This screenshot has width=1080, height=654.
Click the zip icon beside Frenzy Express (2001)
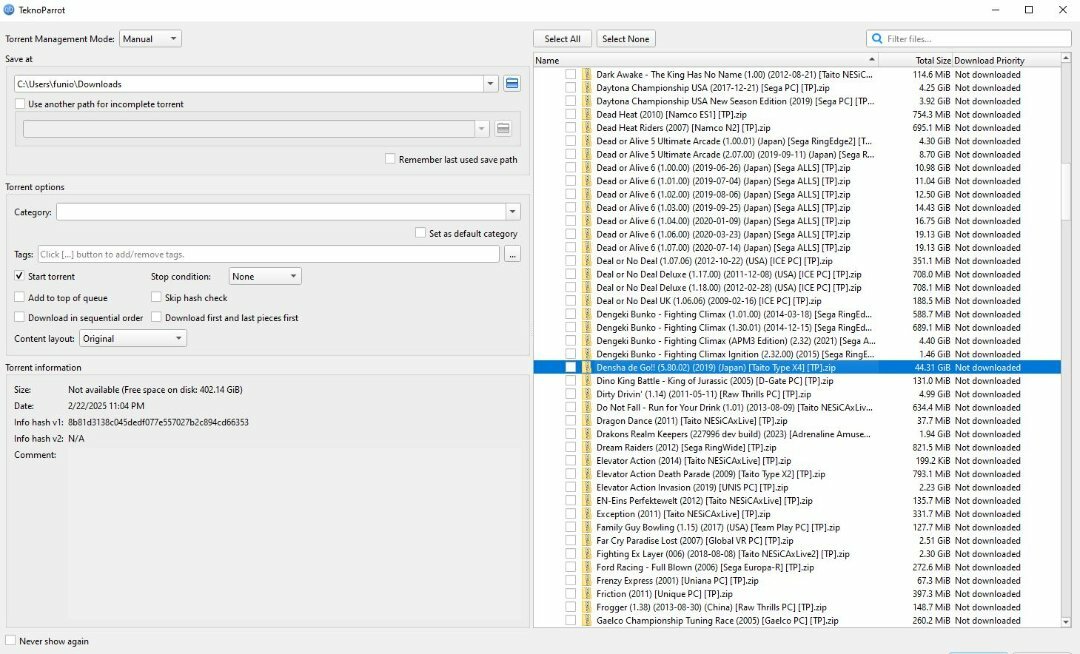(587, 580)
